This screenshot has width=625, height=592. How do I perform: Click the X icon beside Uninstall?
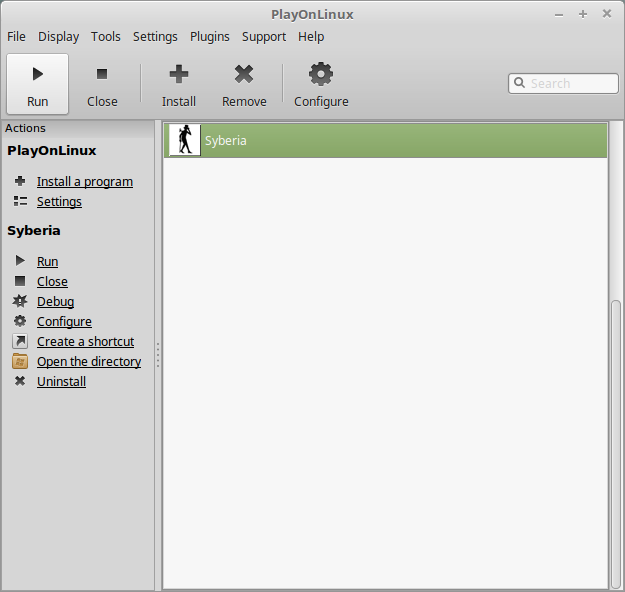20,381
